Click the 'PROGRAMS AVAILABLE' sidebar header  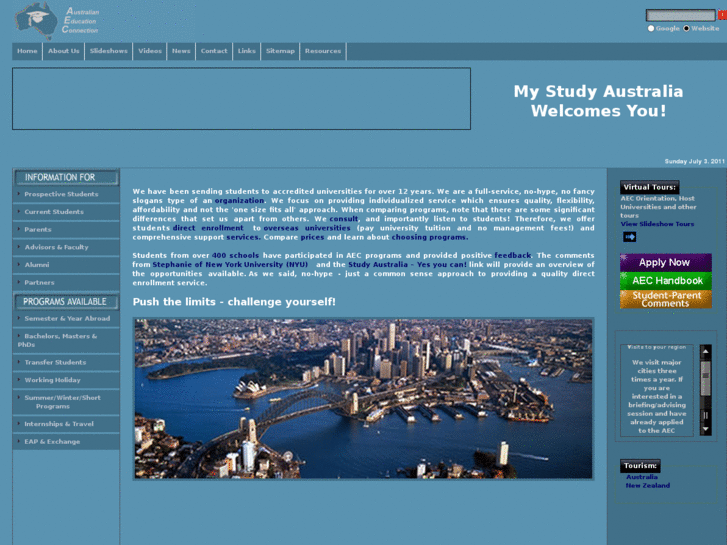66,301
